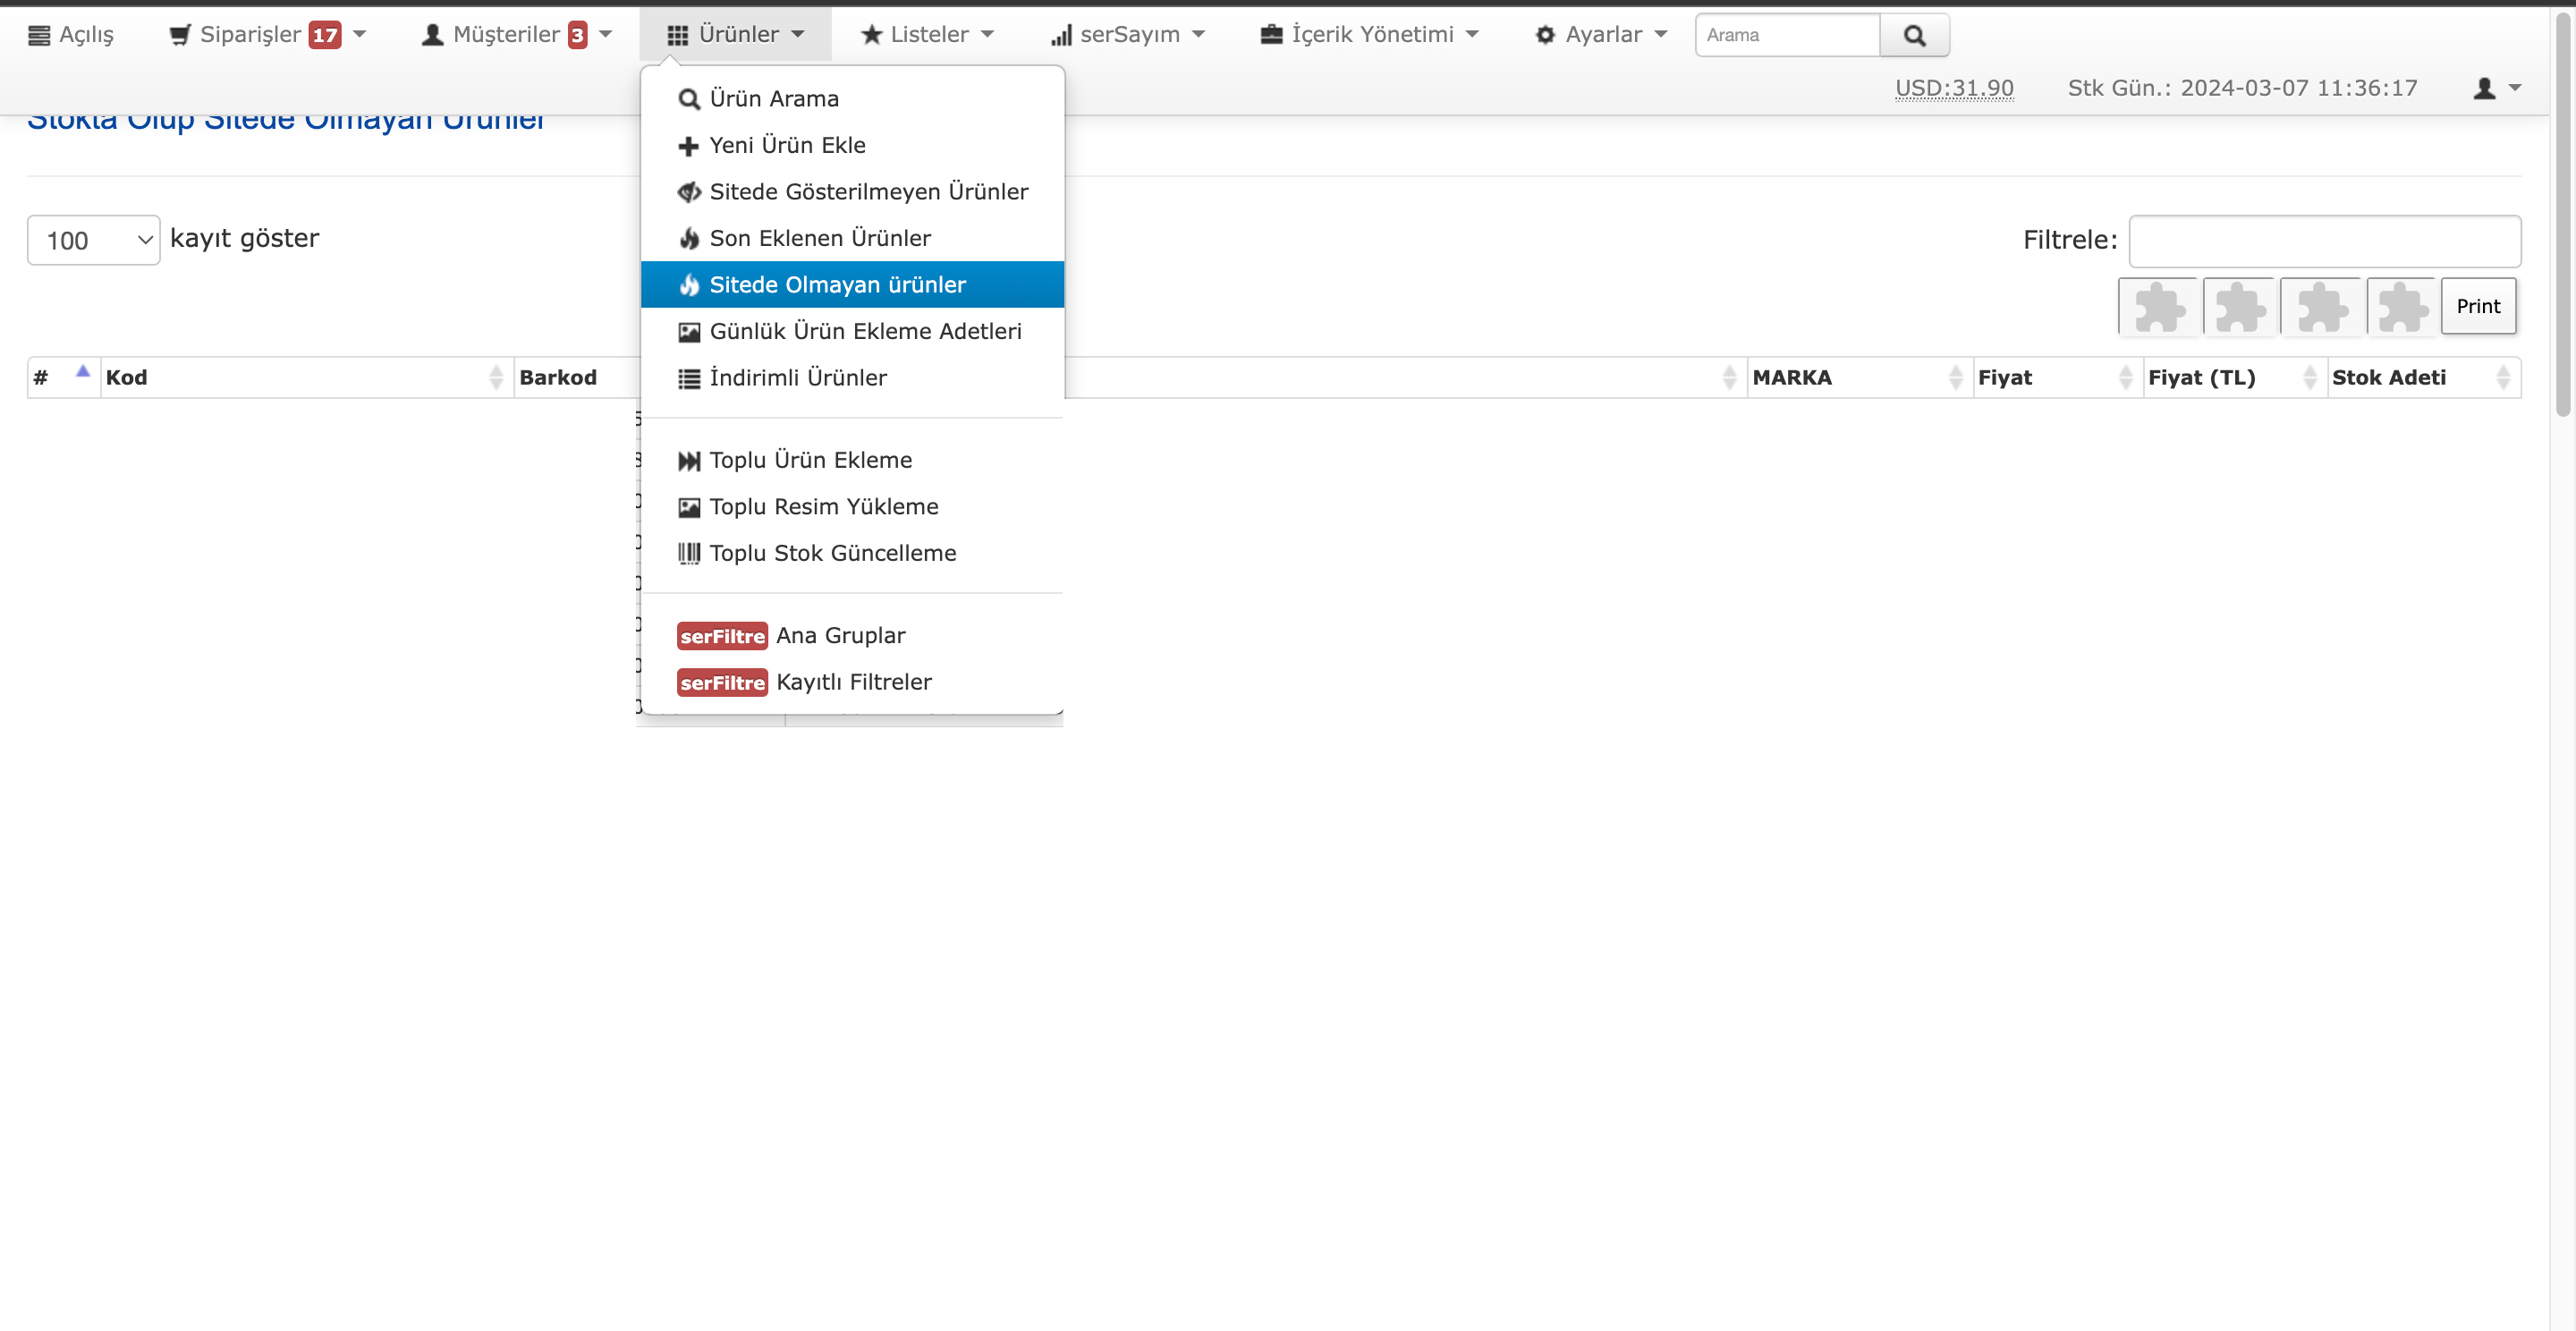This screenshot has height=1331, width=2576.
Task: Open the 100 kayıt göster selector
Action: 93,240
